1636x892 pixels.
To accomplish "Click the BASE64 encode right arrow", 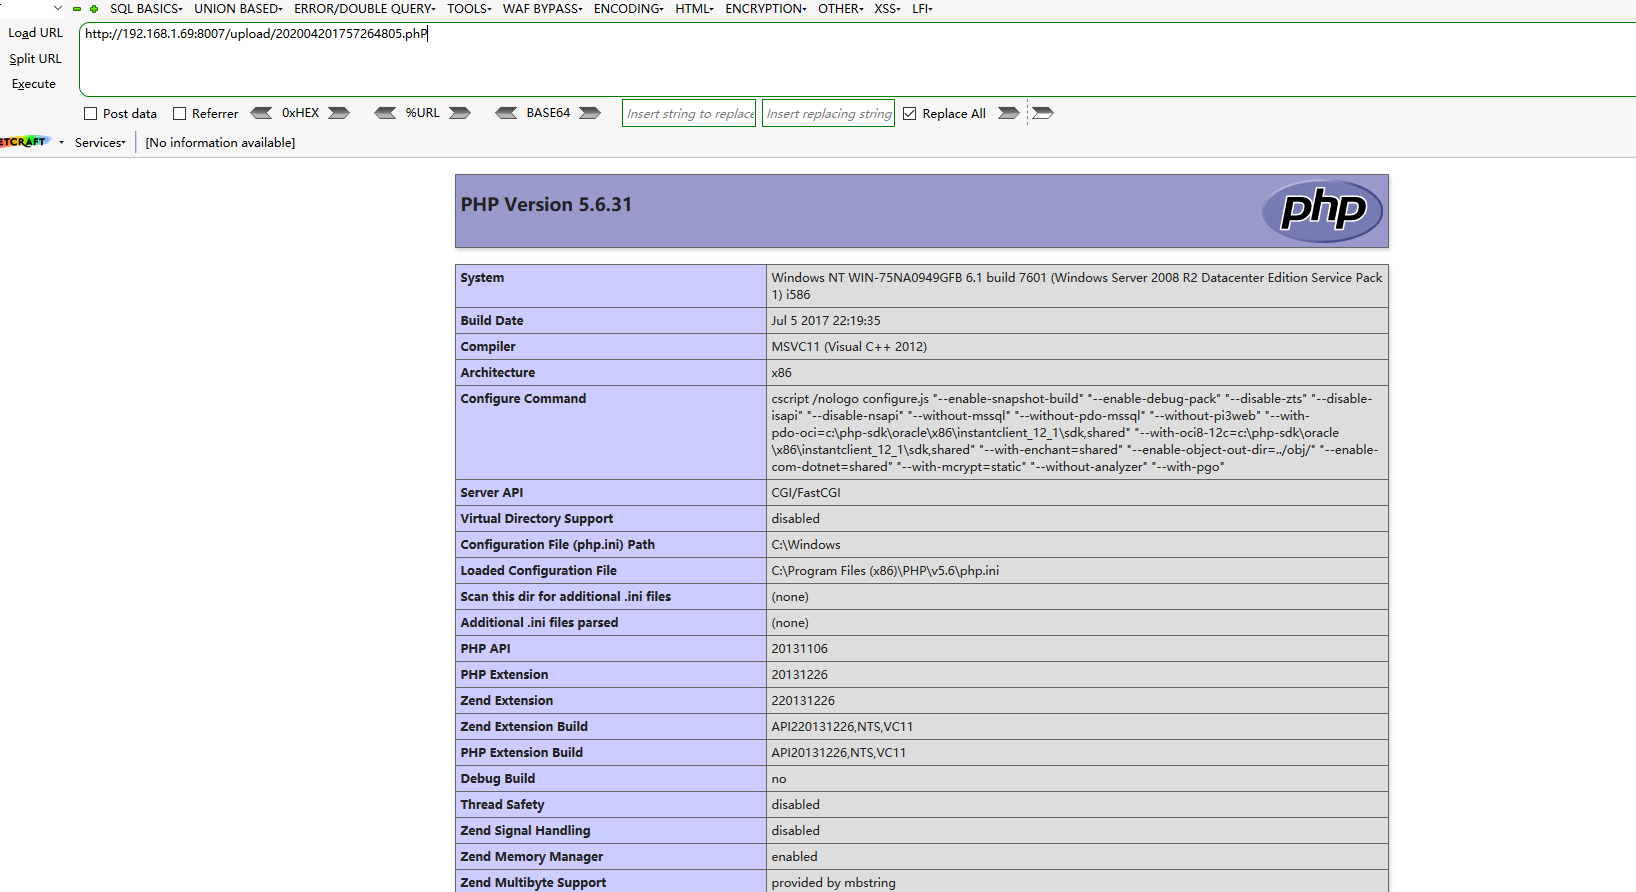I will pos(590,113).
